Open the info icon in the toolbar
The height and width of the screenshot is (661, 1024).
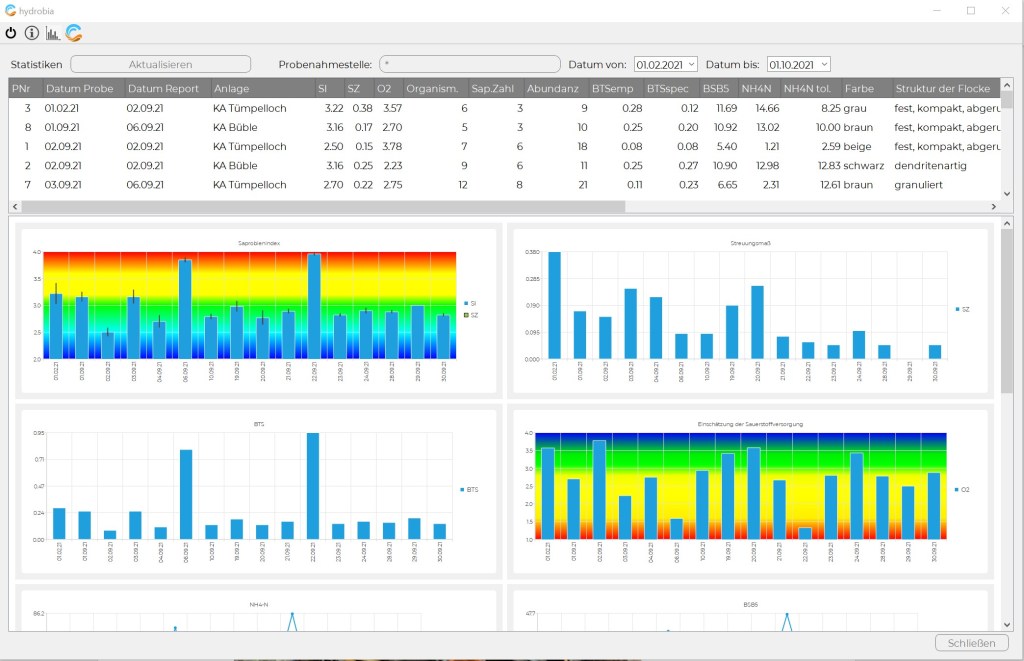coord(32,33)
